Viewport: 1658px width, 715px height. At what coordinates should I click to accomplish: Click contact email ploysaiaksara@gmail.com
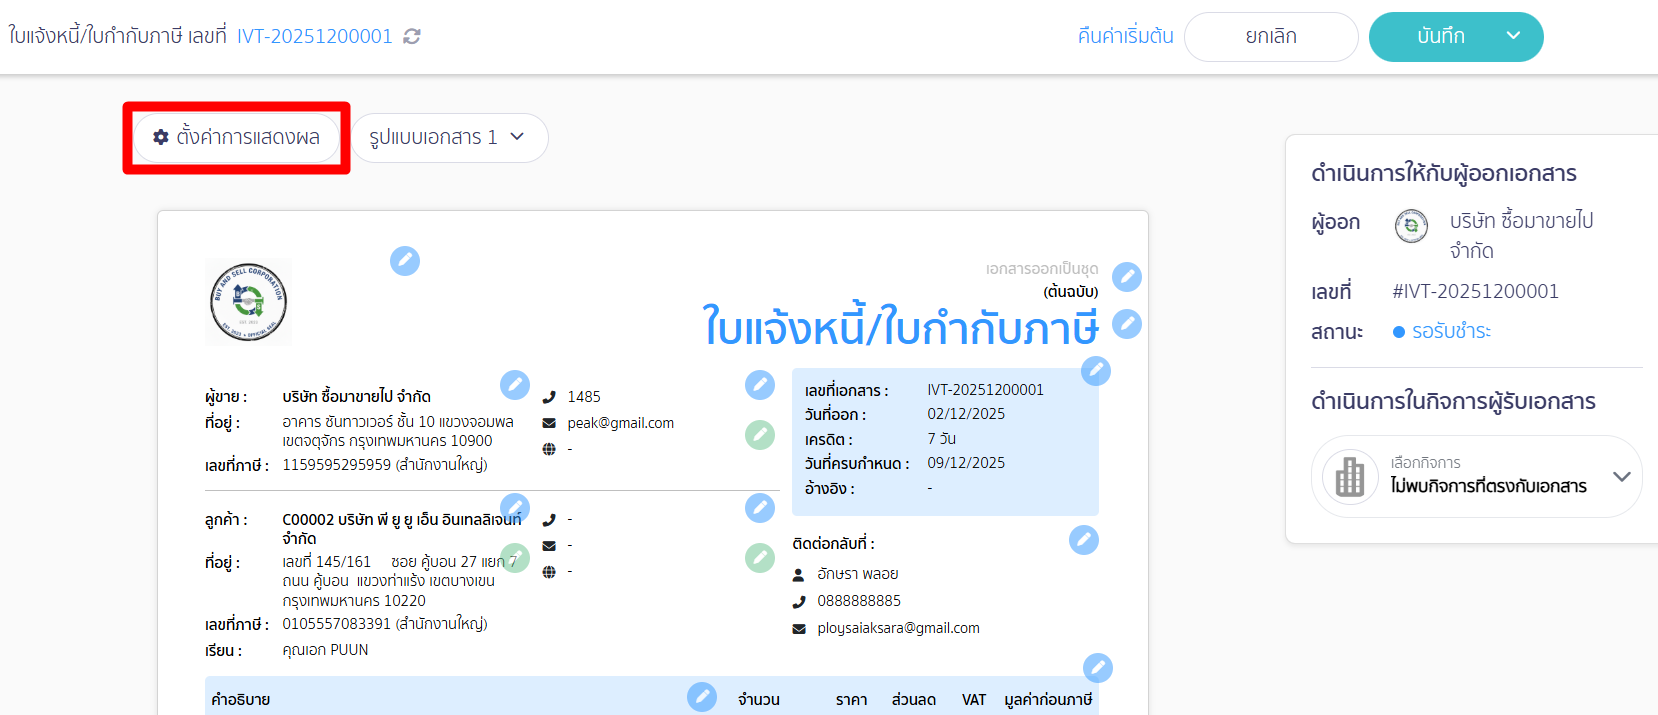click(x=898, y=628)
